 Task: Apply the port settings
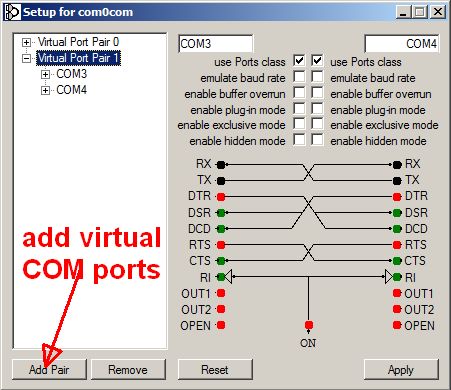401,369
